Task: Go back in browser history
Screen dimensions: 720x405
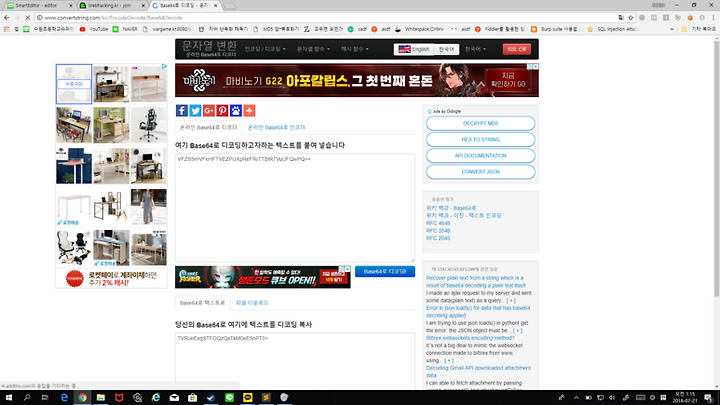Action: click(x=6, y=17)
